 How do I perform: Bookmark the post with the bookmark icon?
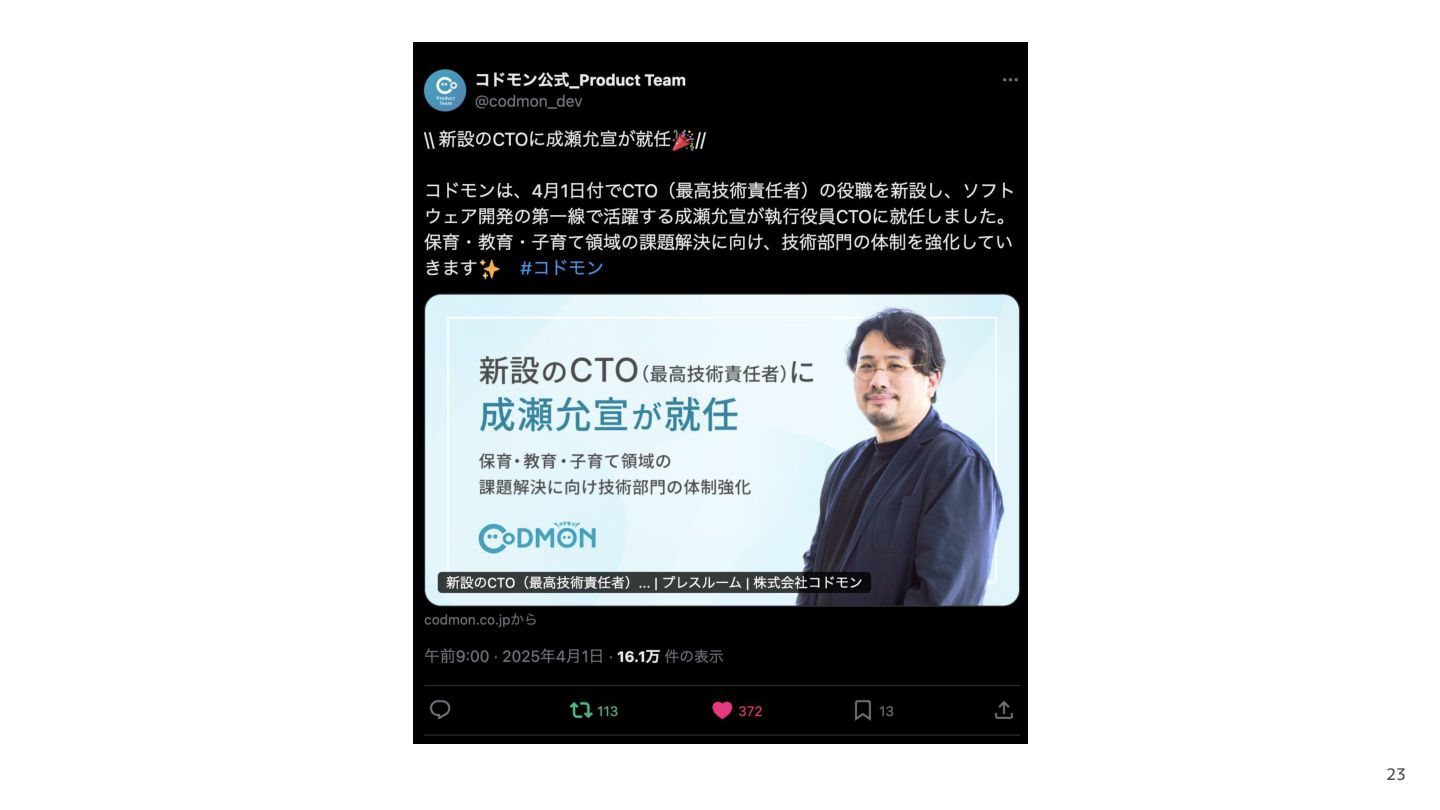862,710
